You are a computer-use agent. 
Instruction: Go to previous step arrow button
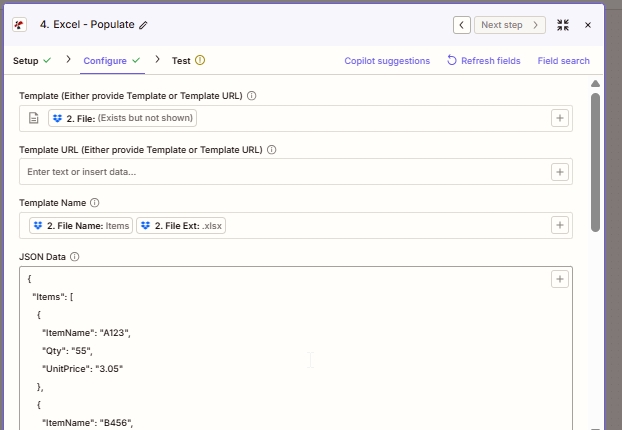coord(462,25)
